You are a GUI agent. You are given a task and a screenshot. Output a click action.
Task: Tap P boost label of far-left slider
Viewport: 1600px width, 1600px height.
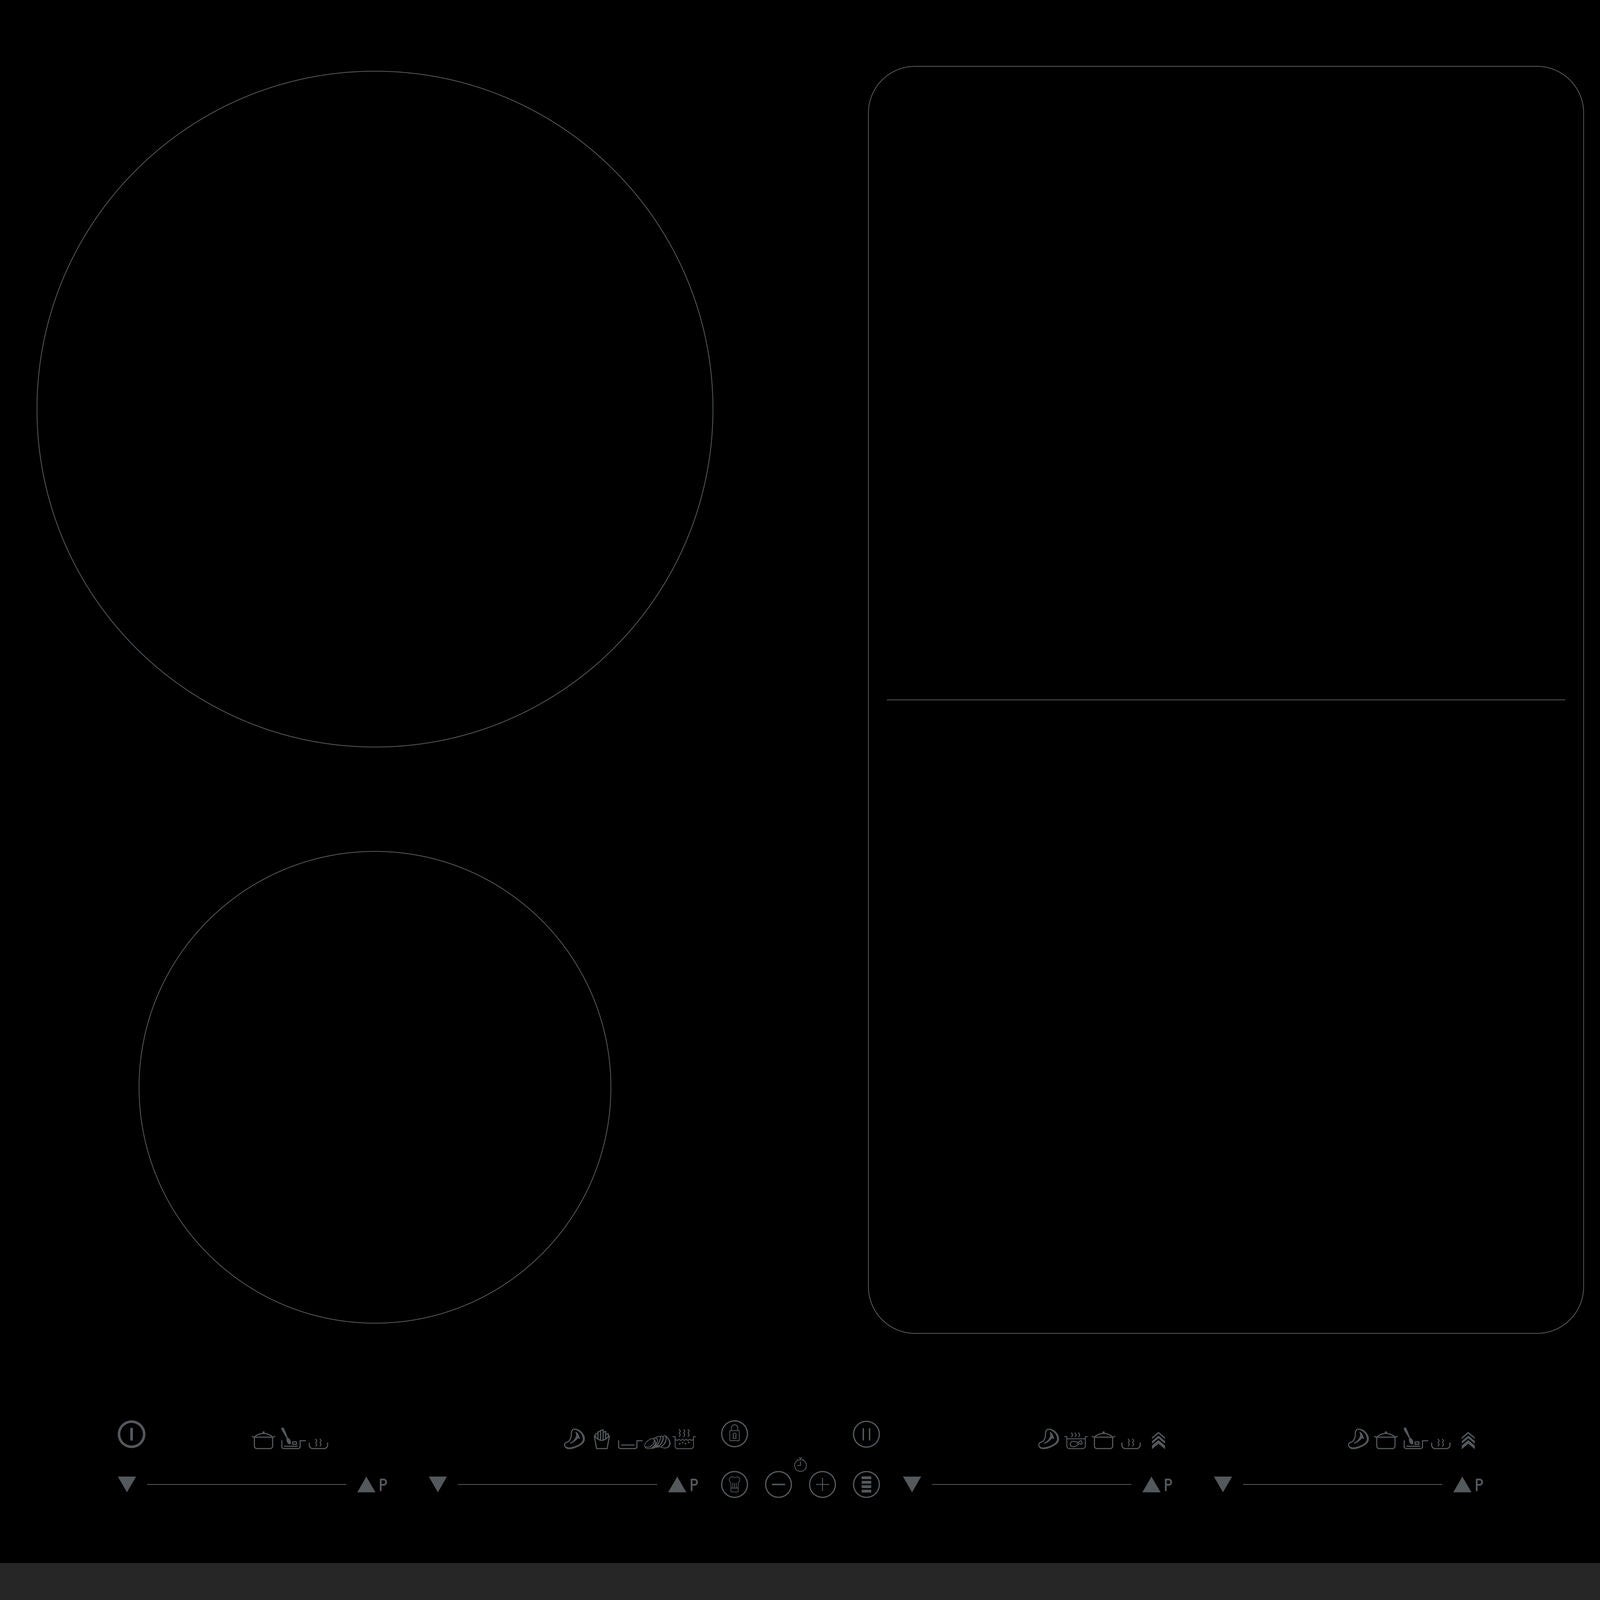coord(383,1486)
